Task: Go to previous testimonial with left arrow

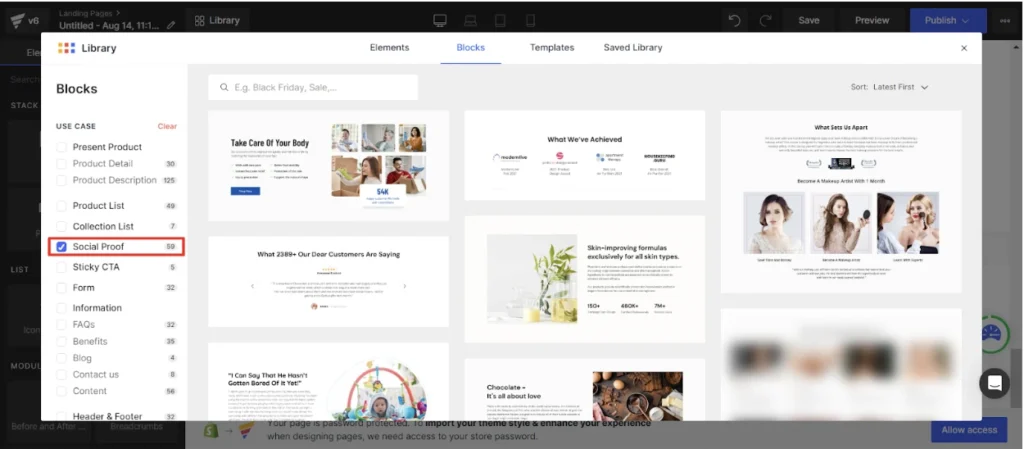Action: [253, 286]
